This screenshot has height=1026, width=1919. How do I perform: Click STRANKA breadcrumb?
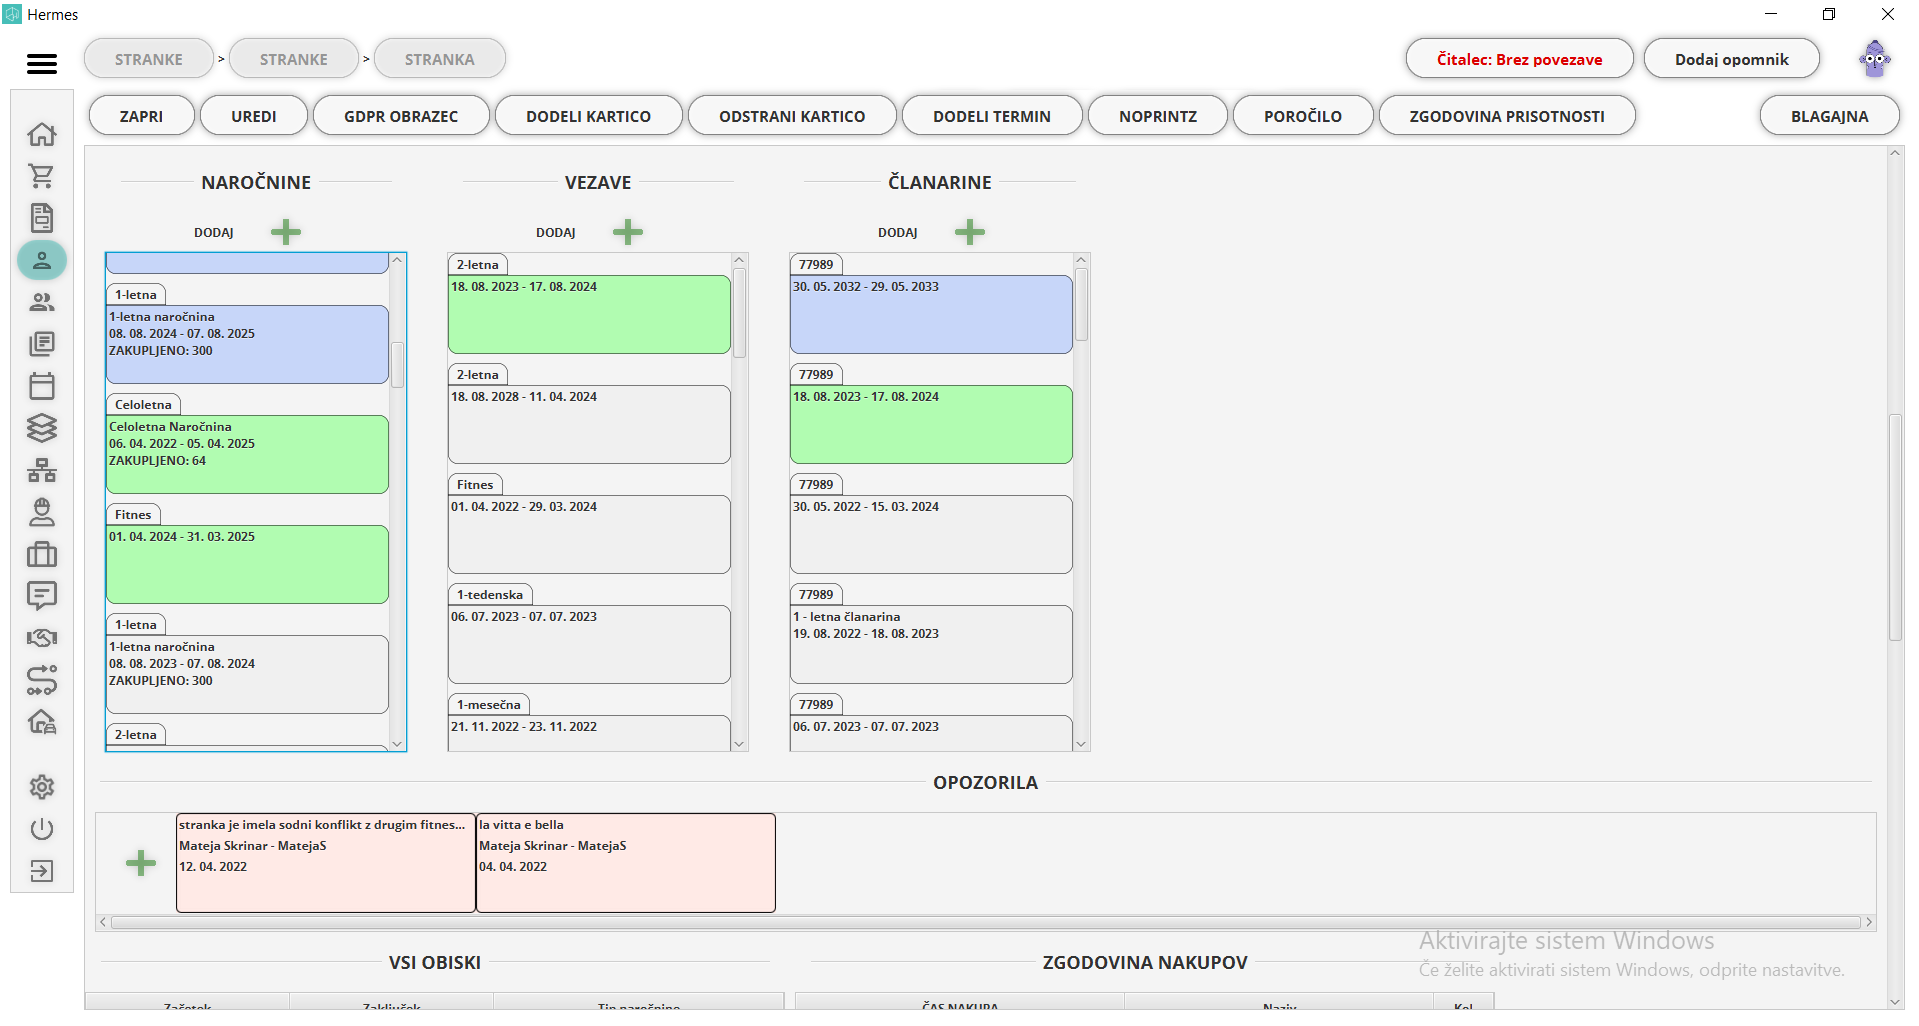tap(440, 59)
